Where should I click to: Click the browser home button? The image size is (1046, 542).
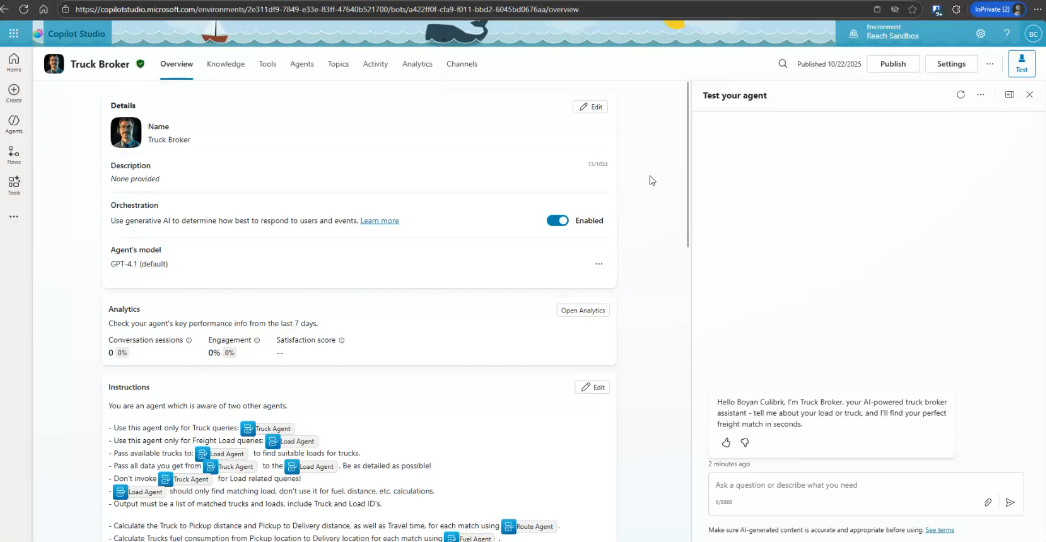coord(43,9)
